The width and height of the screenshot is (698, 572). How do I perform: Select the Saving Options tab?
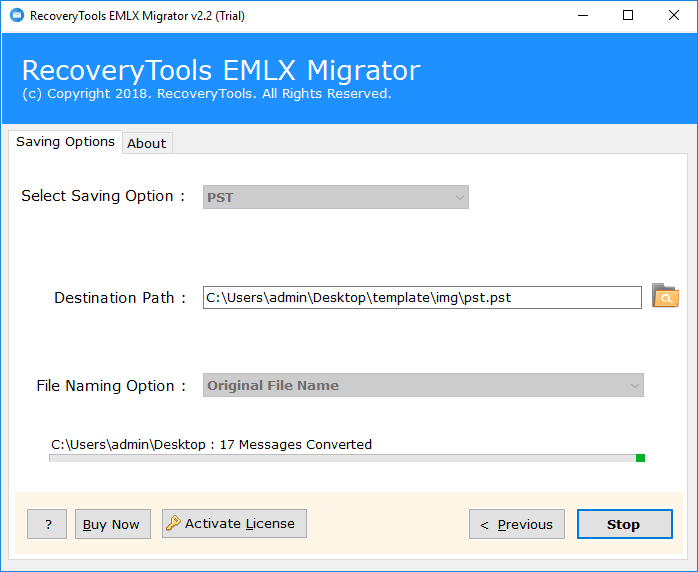[65, 142]
